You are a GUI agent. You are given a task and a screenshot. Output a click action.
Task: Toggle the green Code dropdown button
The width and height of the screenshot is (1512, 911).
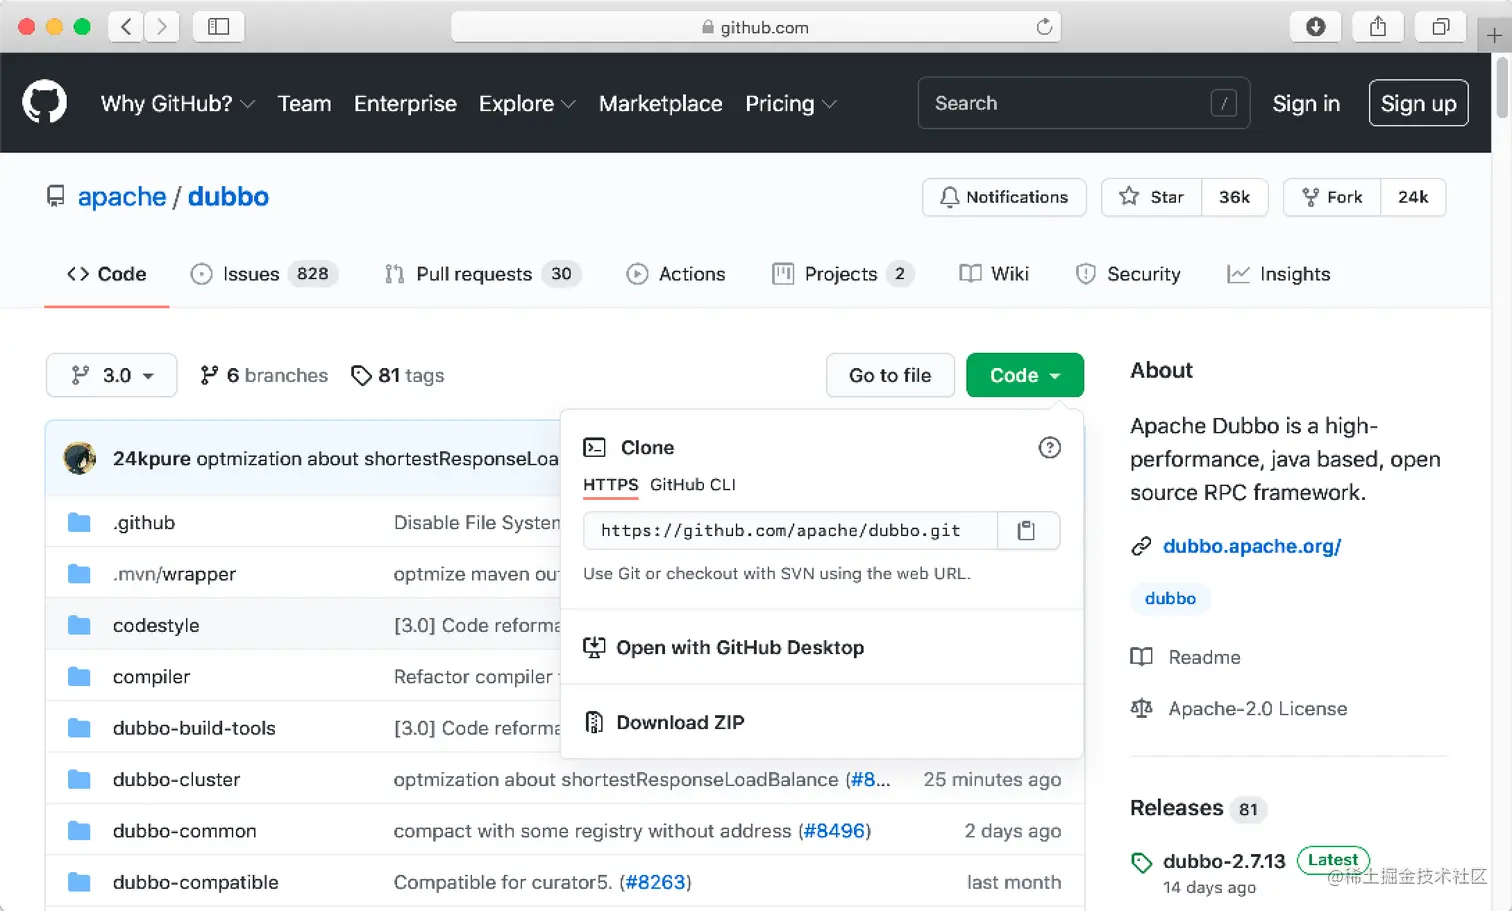1025,375
